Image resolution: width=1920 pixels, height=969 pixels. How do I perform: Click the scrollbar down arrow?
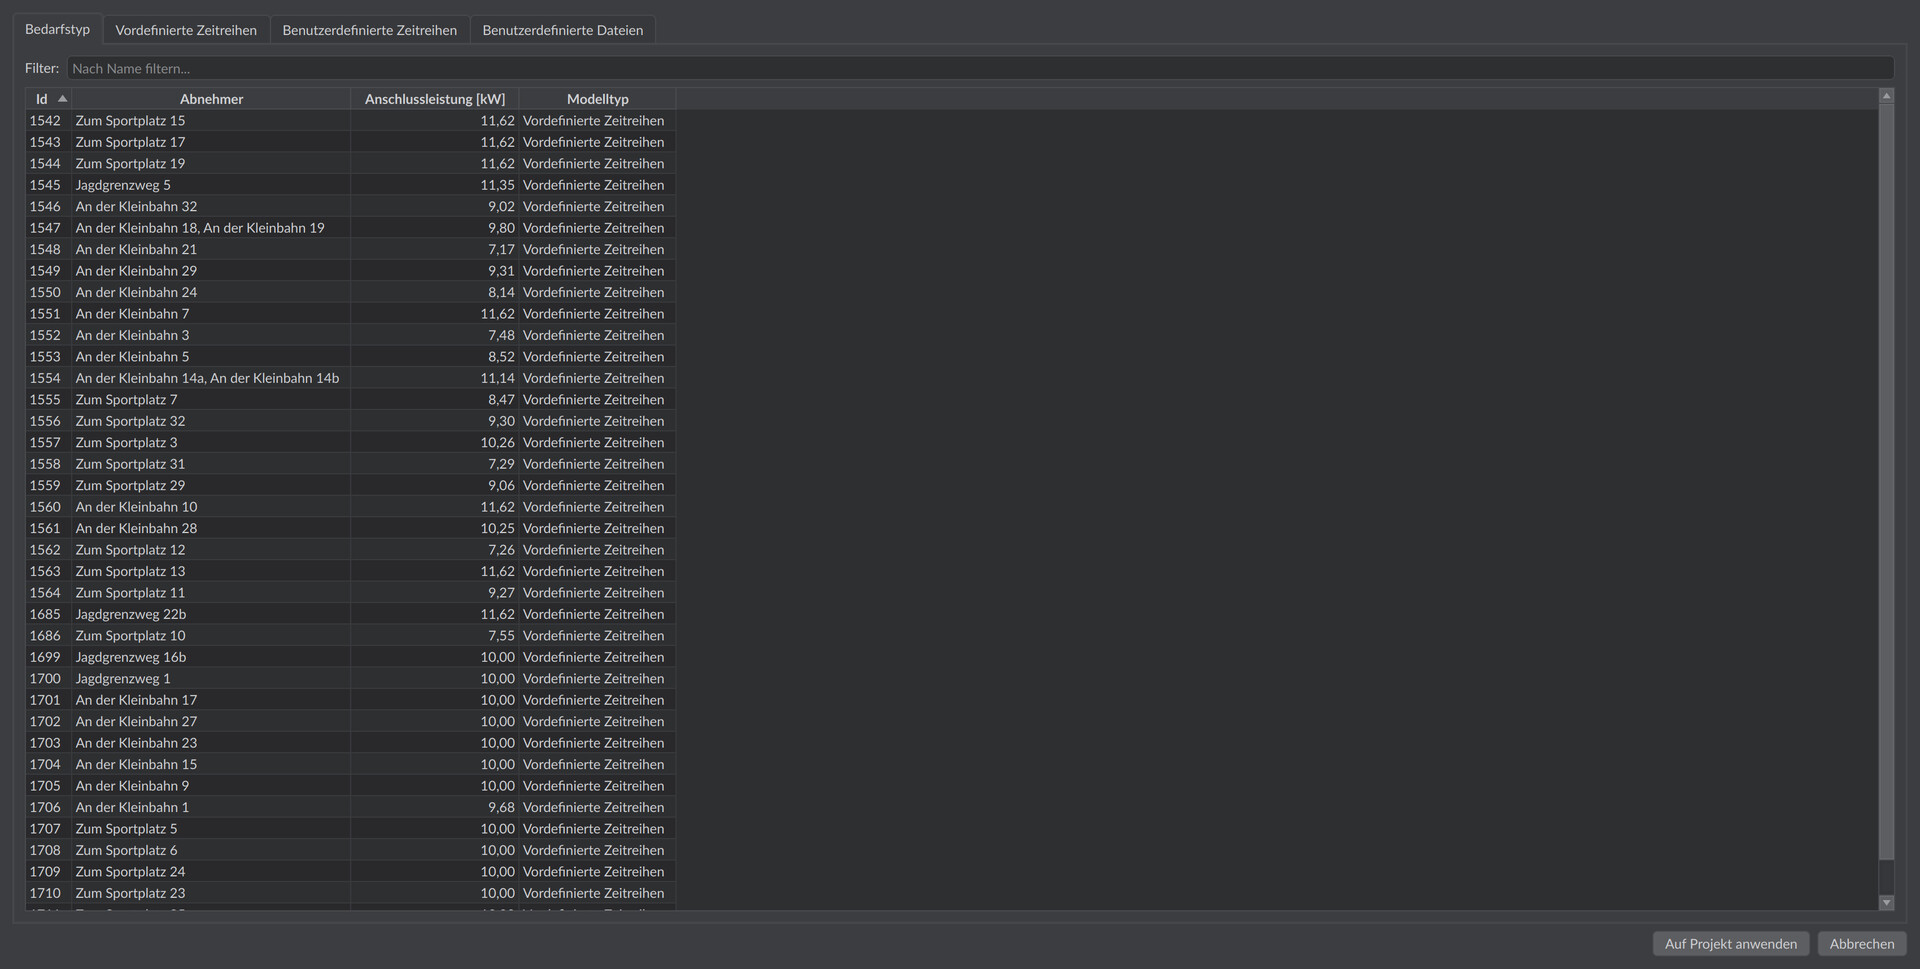point(1886,902)
